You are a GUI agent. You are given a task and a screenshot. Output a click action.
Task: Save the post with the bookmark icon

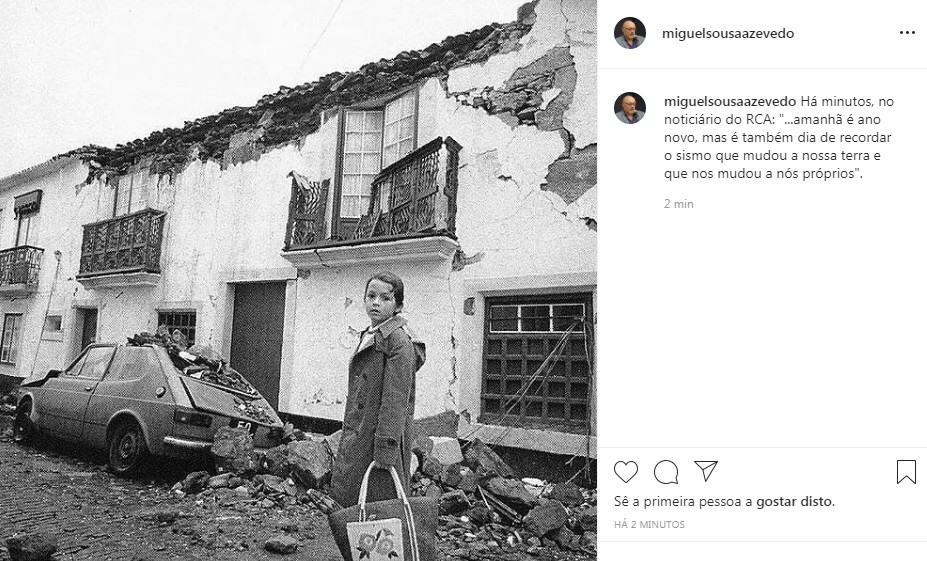906,472
